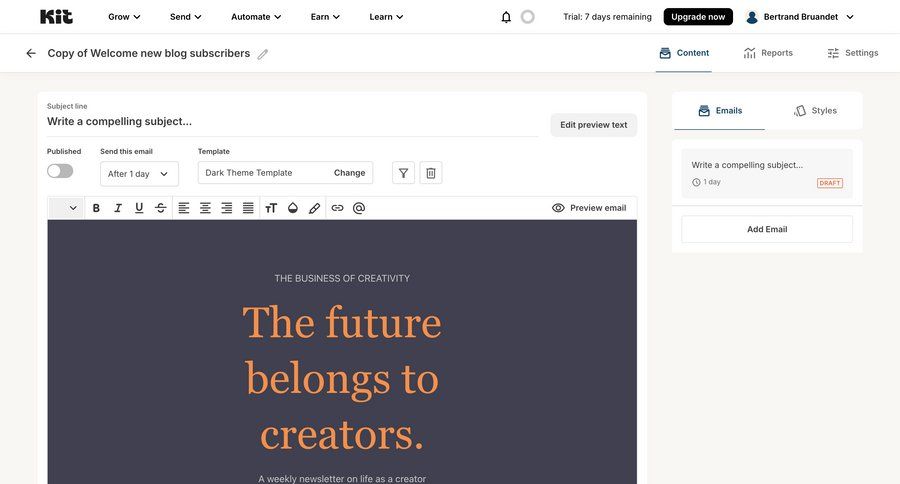Click the user avatar icon
Viewport: 900px width, 484px height.
(752, 17)
